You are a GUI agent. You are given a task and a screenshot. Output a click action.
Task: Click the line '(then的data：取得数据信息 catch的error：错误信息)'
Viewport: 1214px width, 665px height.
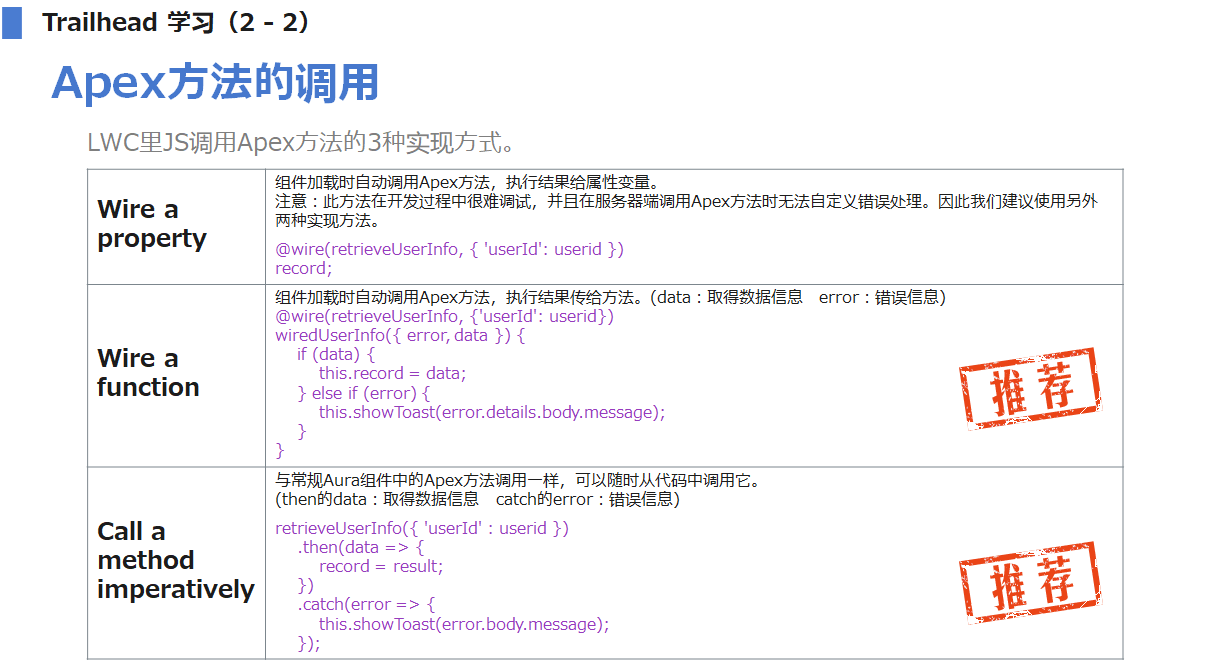click(x=477, y=499)
